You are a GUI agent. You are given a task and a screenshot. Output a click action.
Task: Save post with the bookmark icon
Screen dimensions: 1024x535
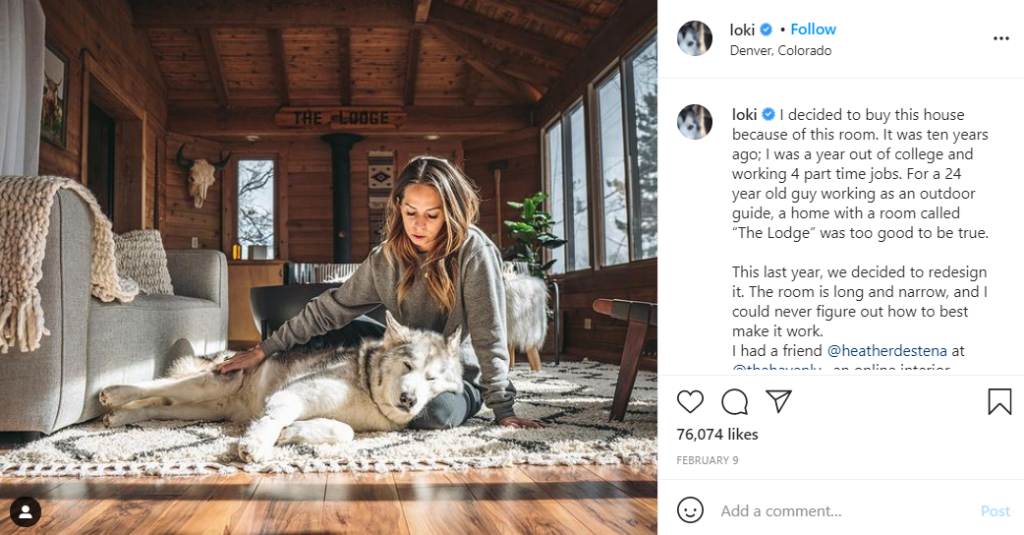[999, 402]
